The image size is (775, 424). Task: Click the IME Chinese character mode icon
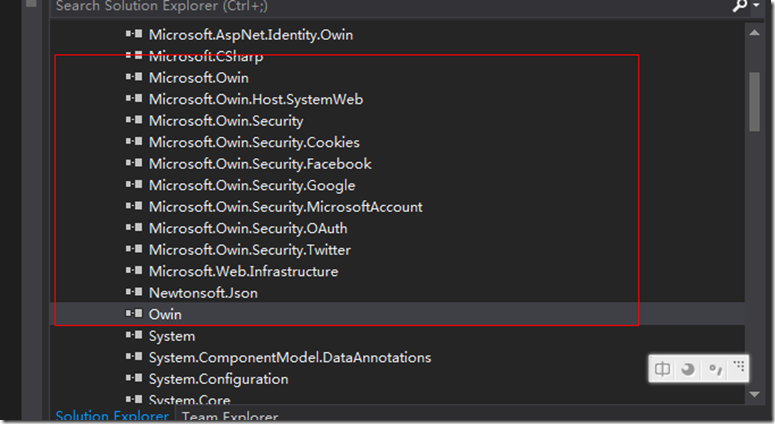[663, 369]
